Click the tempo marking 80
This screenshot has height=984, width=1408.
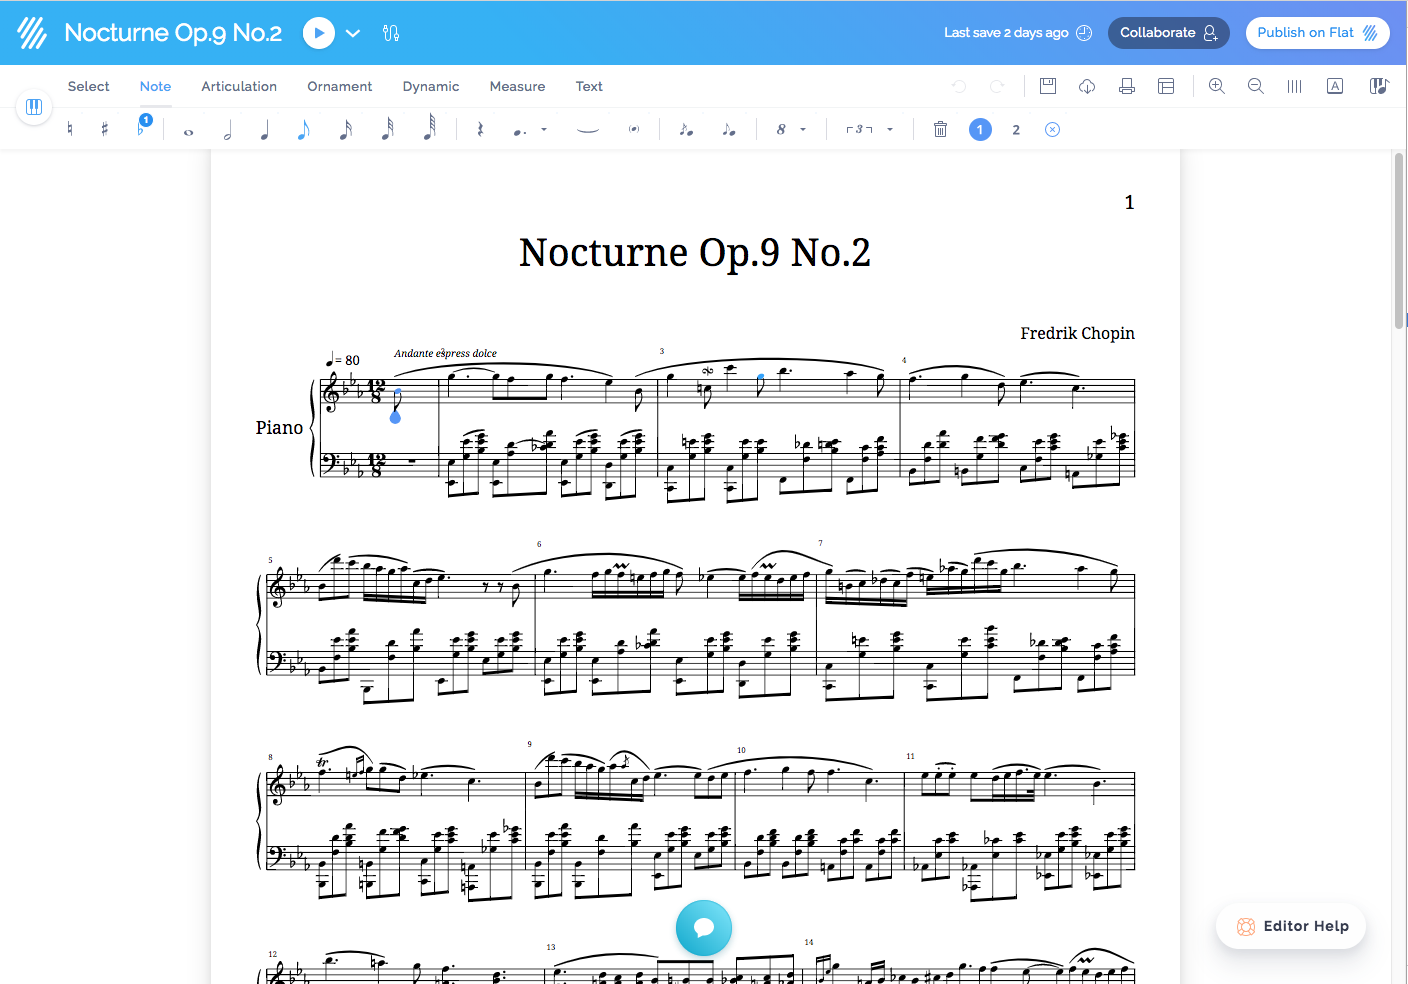click(x=343, y=360)
